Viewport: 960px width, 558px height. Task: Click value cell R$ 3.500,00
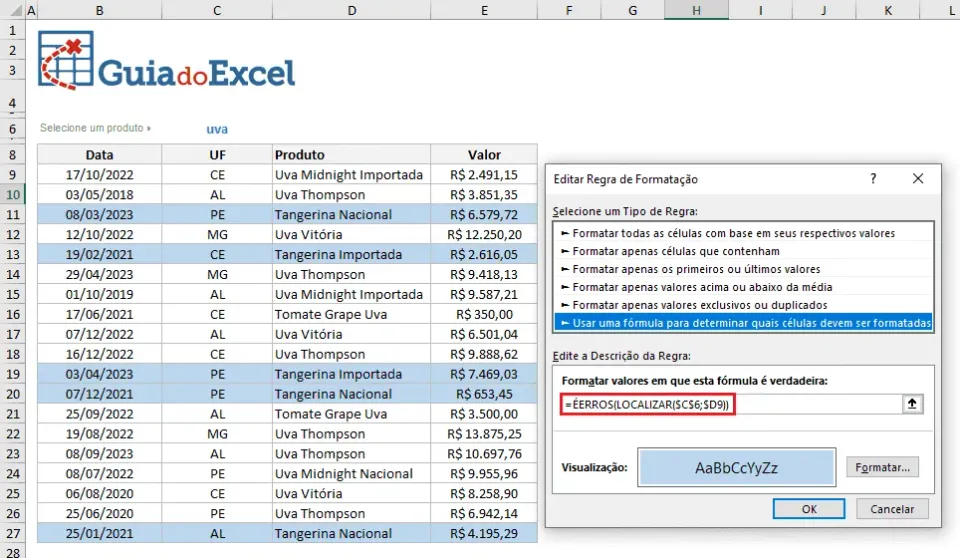click(x=484, y=413)
